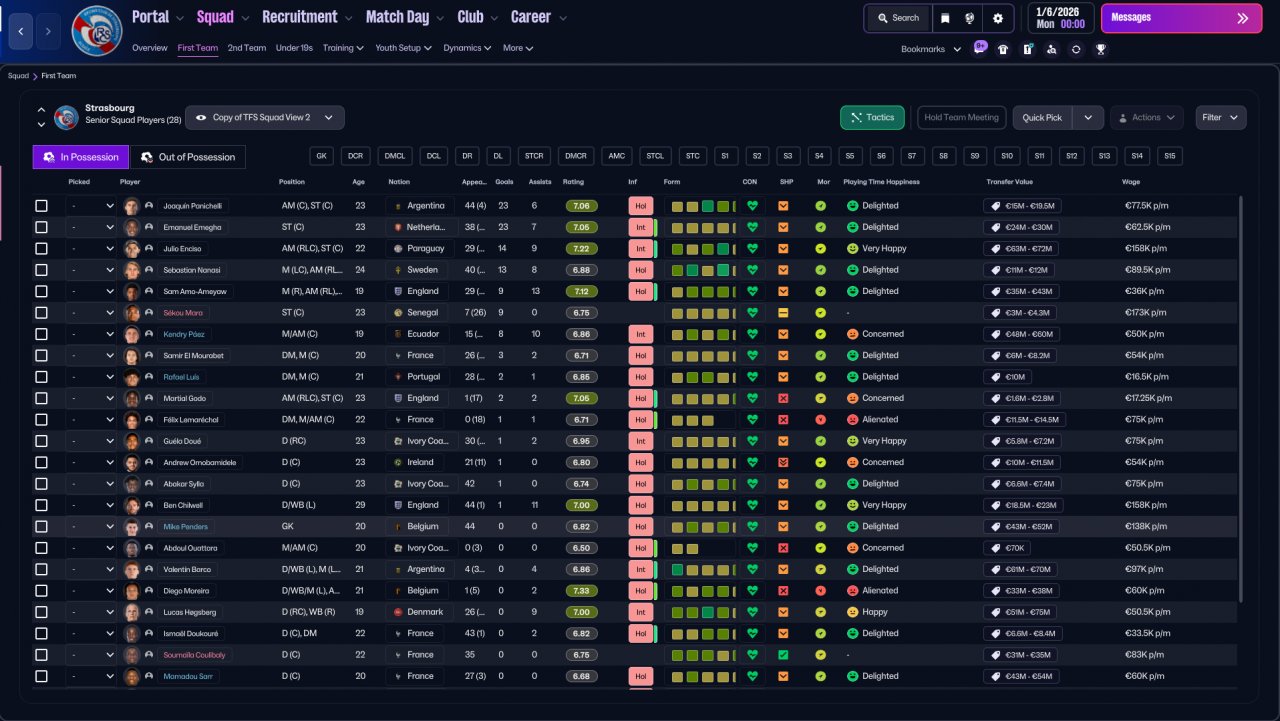Select the Out of Possession tab
The height and width of the screenshot is (721, 1280).
point(189,157)
